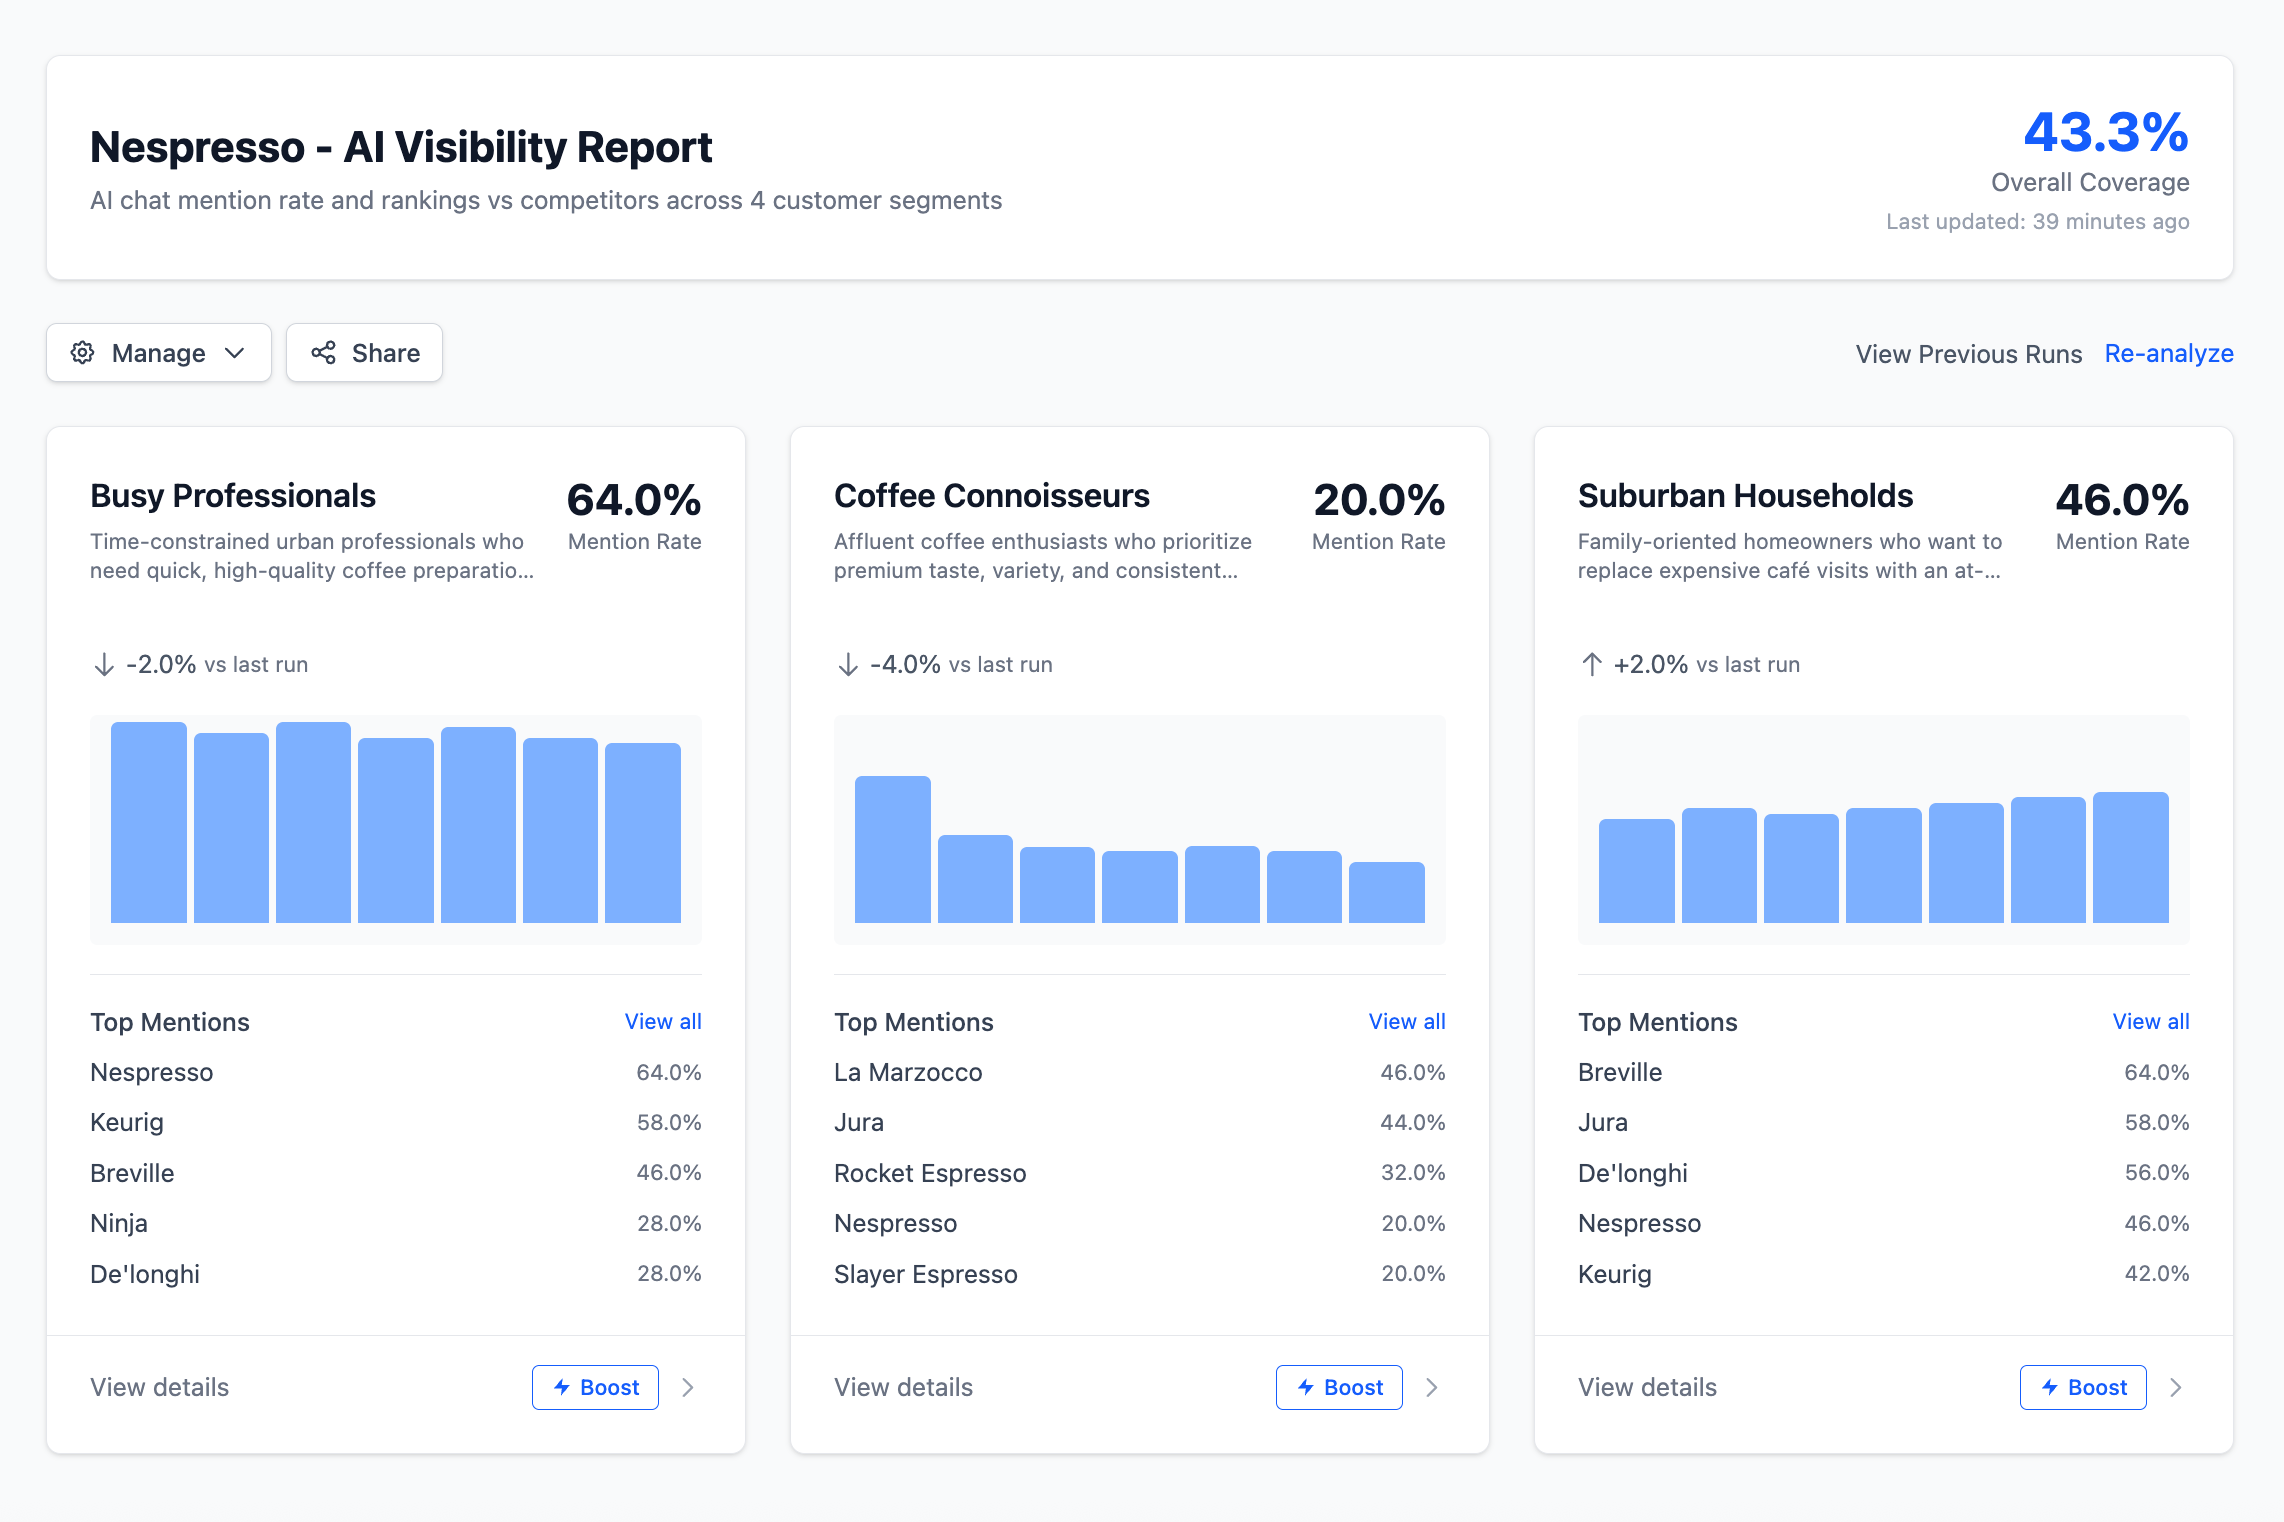Click the Manage gear icon
This screenshot has height=1522, width=2284.
tap(83, 353)
